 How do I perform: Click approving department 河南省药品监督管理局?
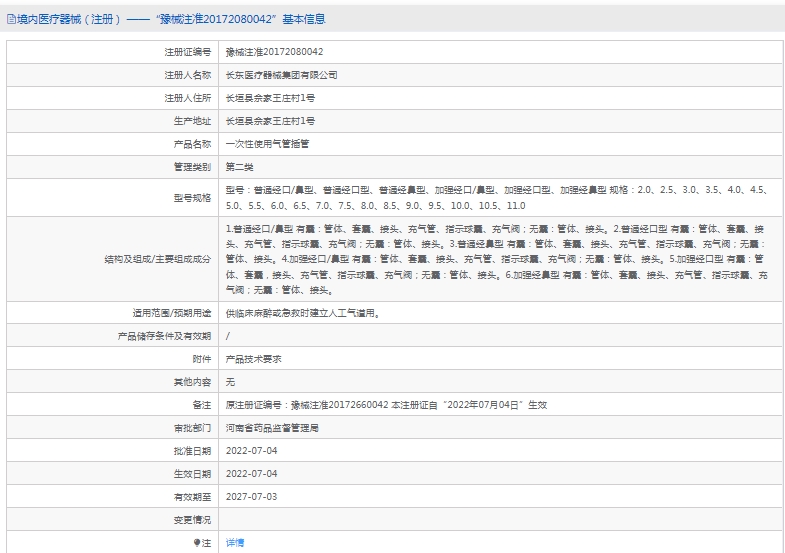272,428
